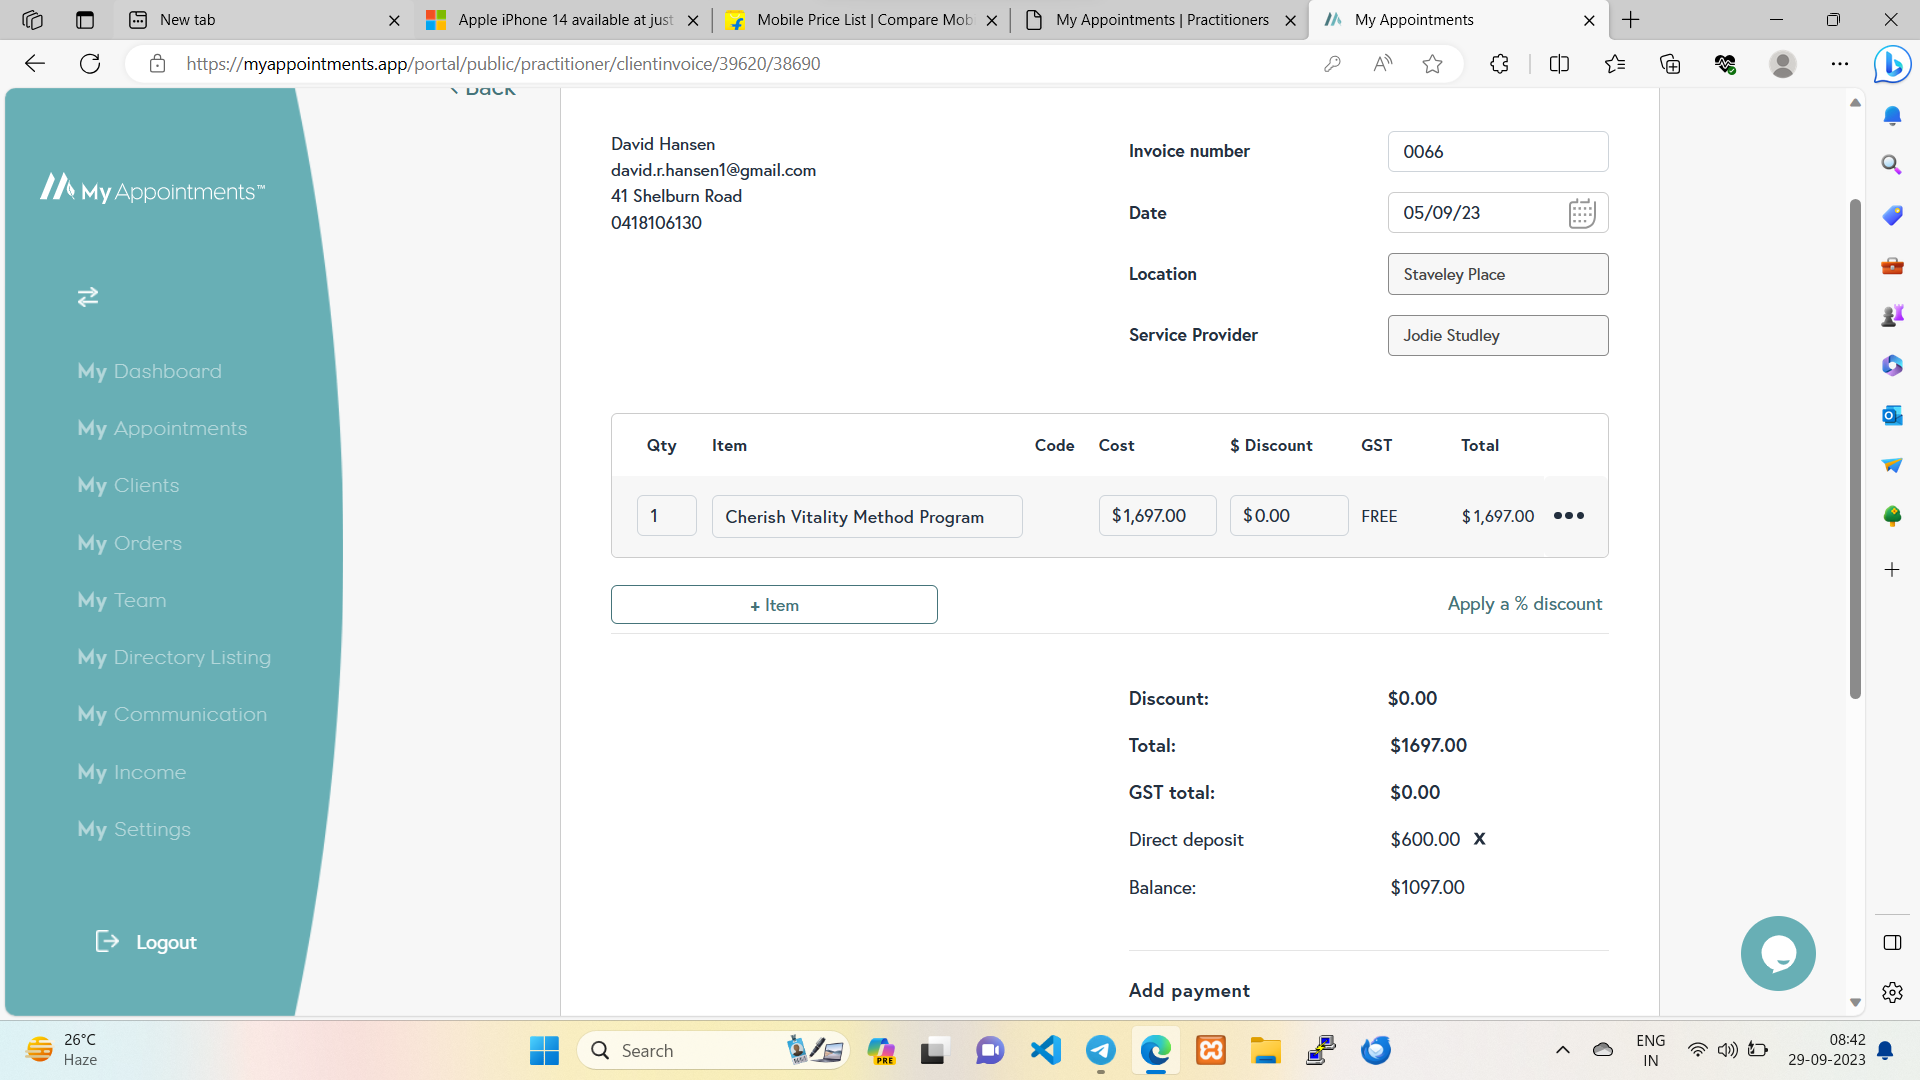
Task: Open Telegram from the Windows taskbar
Action: coord(1100,1051)
